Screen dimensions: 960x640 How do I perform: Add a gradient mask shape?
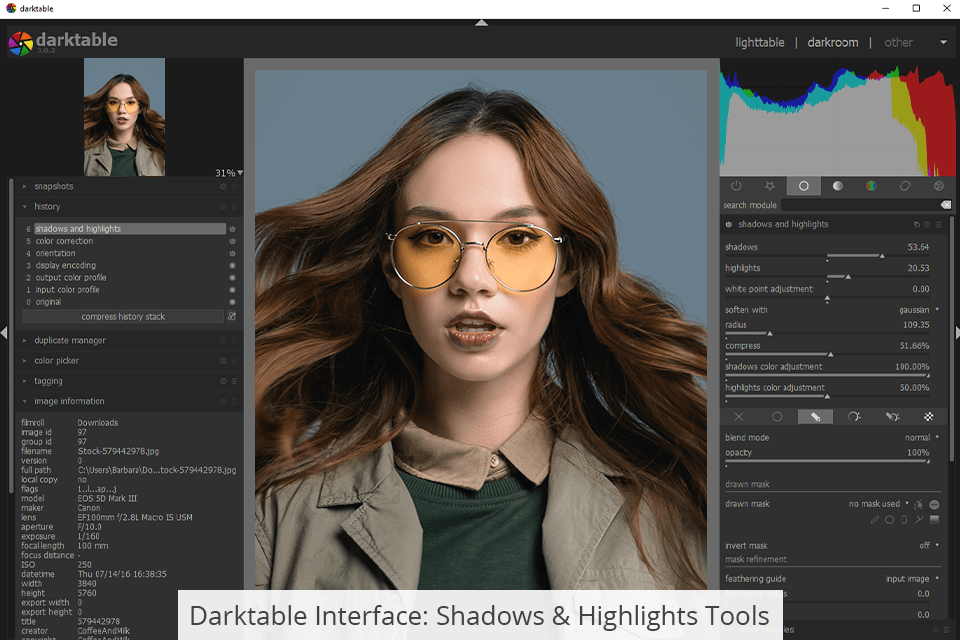[934, 520]
